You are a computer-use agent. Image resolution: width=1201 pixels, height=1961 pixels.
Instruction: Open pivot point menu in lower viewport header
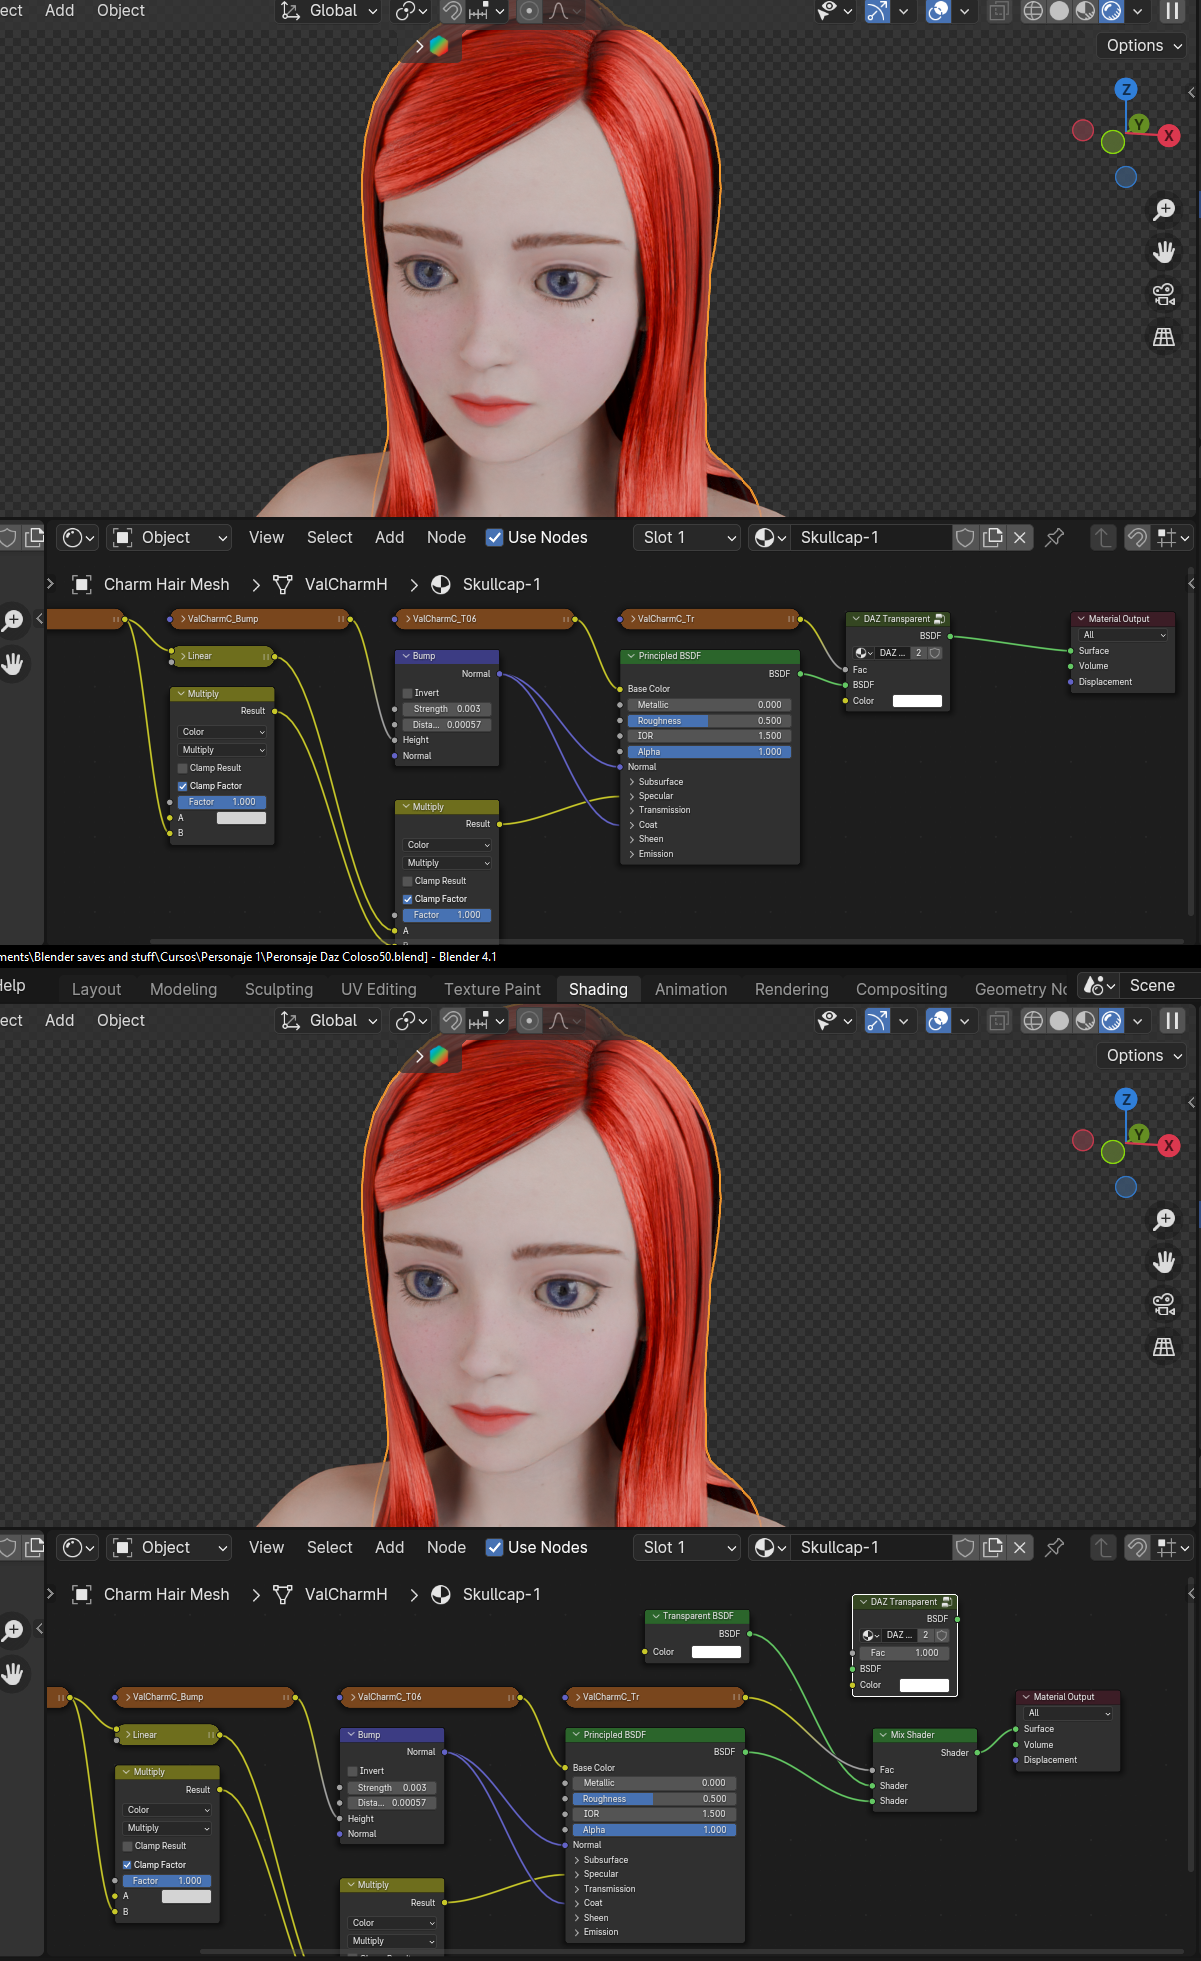pos(411,1020)
